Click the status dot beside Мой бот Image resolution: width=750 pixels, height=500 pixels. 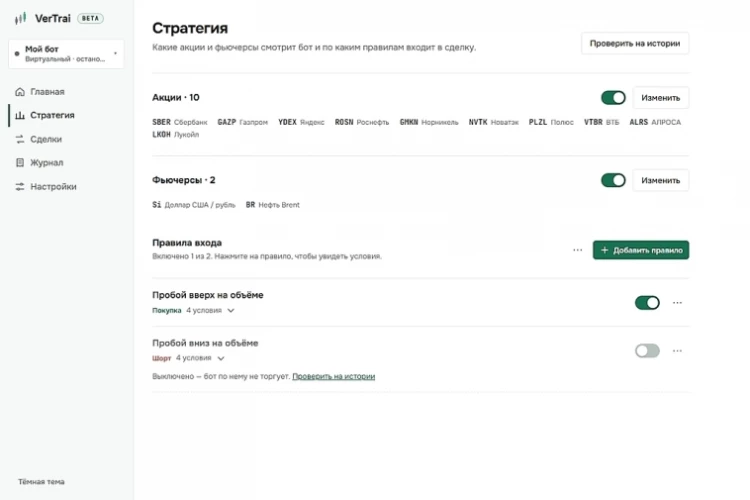[x=17, y=54]
